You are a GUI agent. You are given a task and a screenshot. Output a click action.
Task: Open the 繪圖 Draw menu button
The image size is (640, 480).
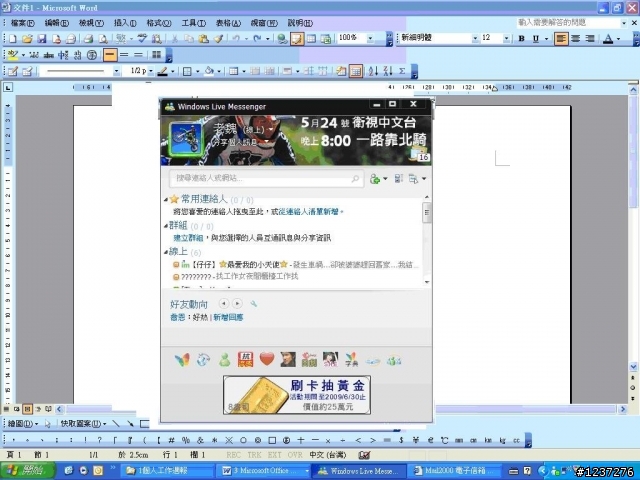pos(23,424)
